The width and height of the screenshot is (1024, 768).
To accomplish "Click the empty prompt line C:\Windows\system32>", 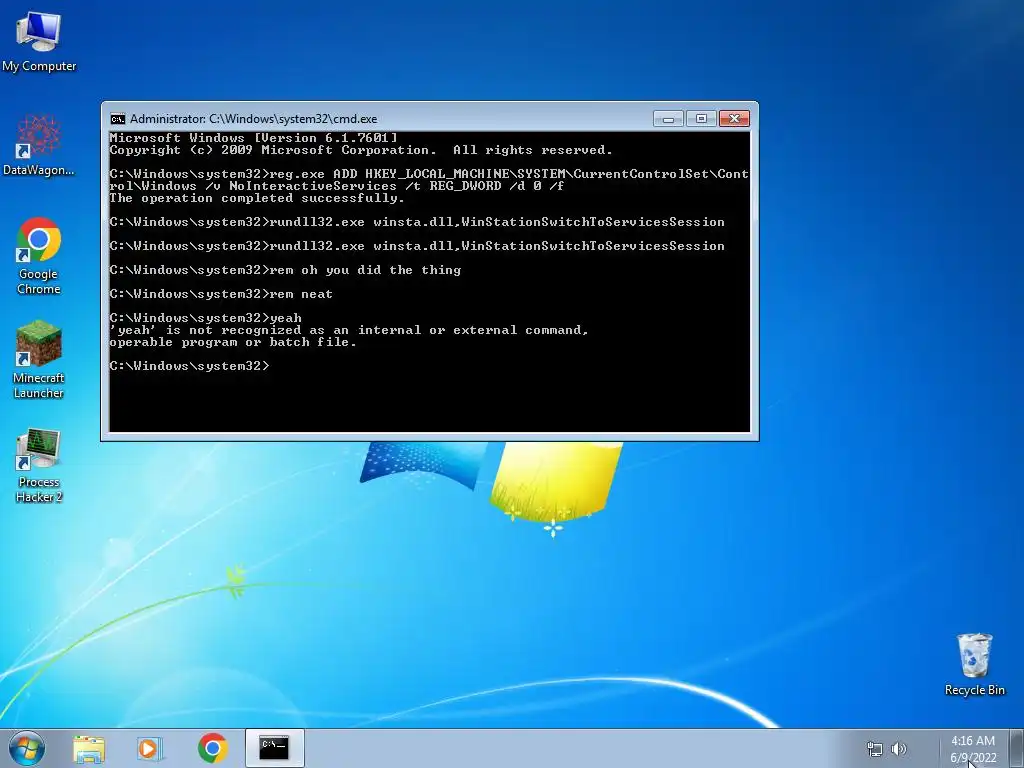I will [189, 366].
